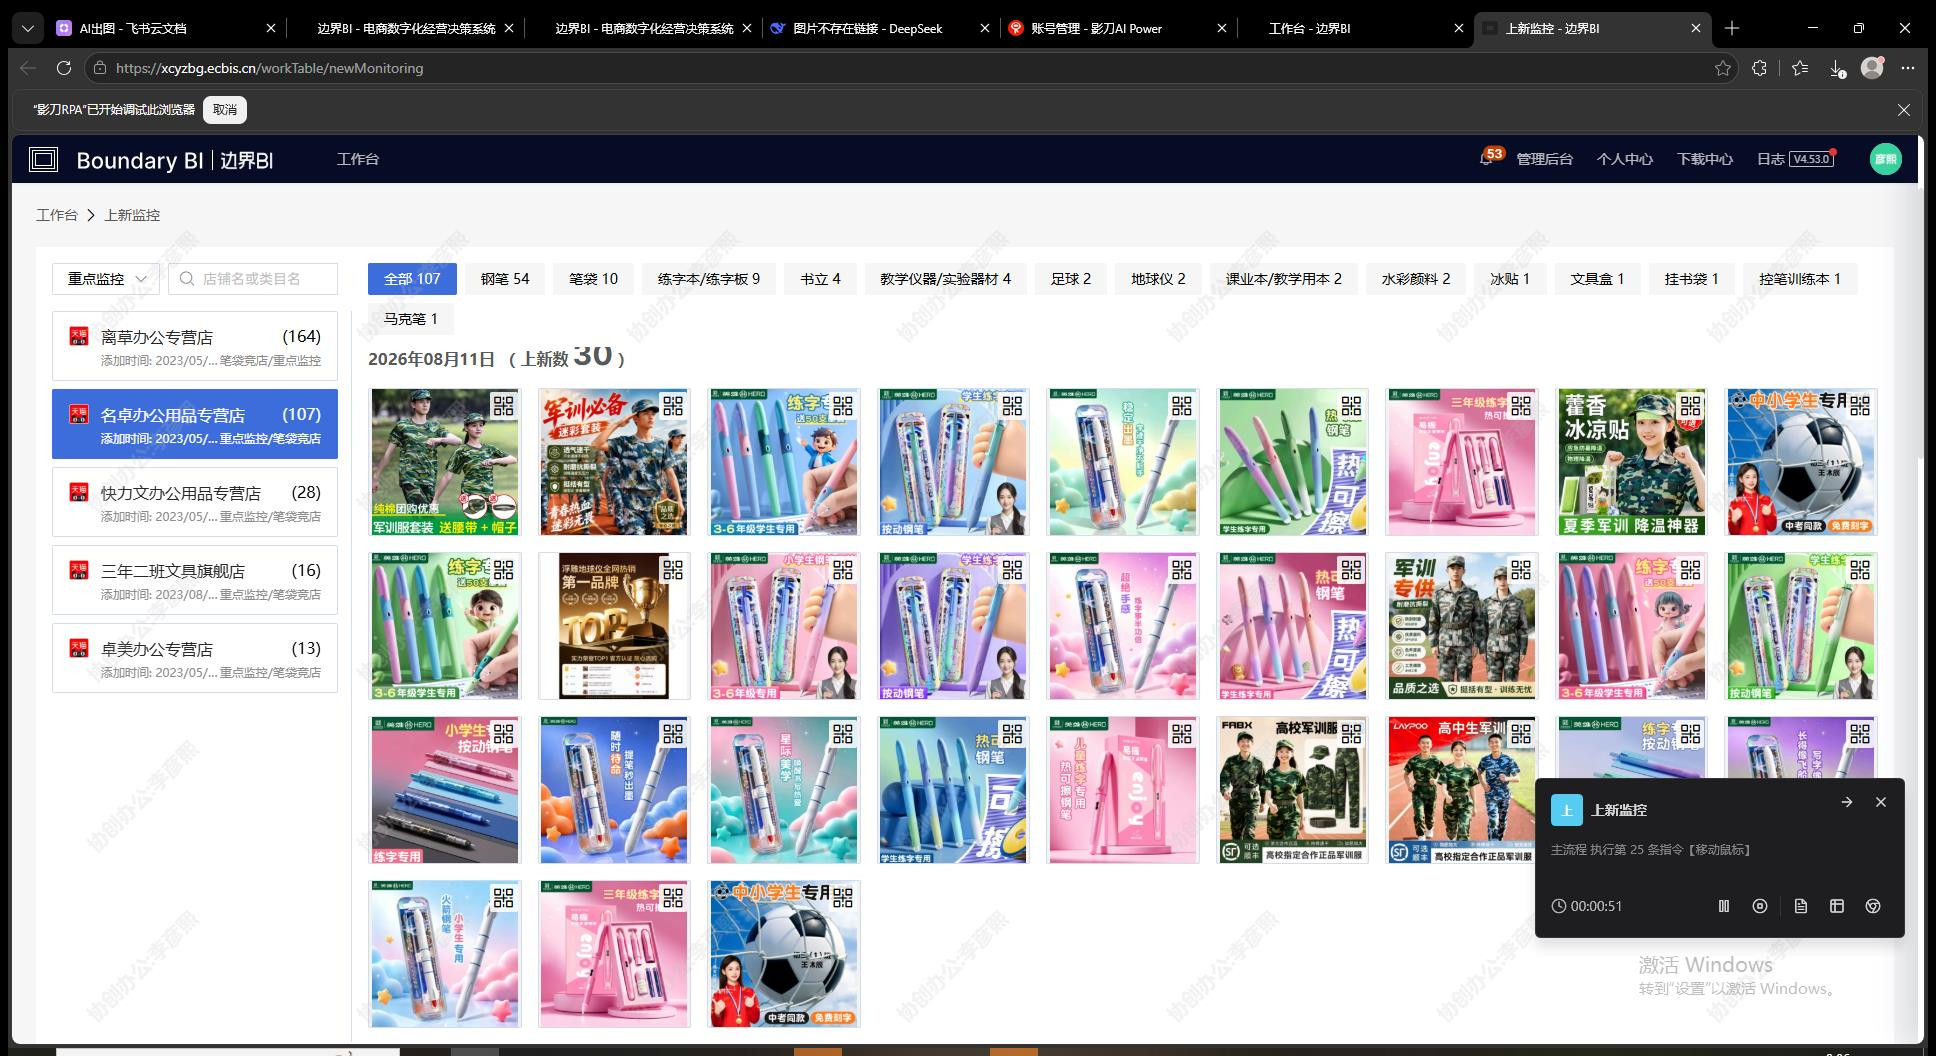Select the 离草办公专营店 store
Screen dimensions: 1936x1056
pyautogui.click(x=195, y=346)
